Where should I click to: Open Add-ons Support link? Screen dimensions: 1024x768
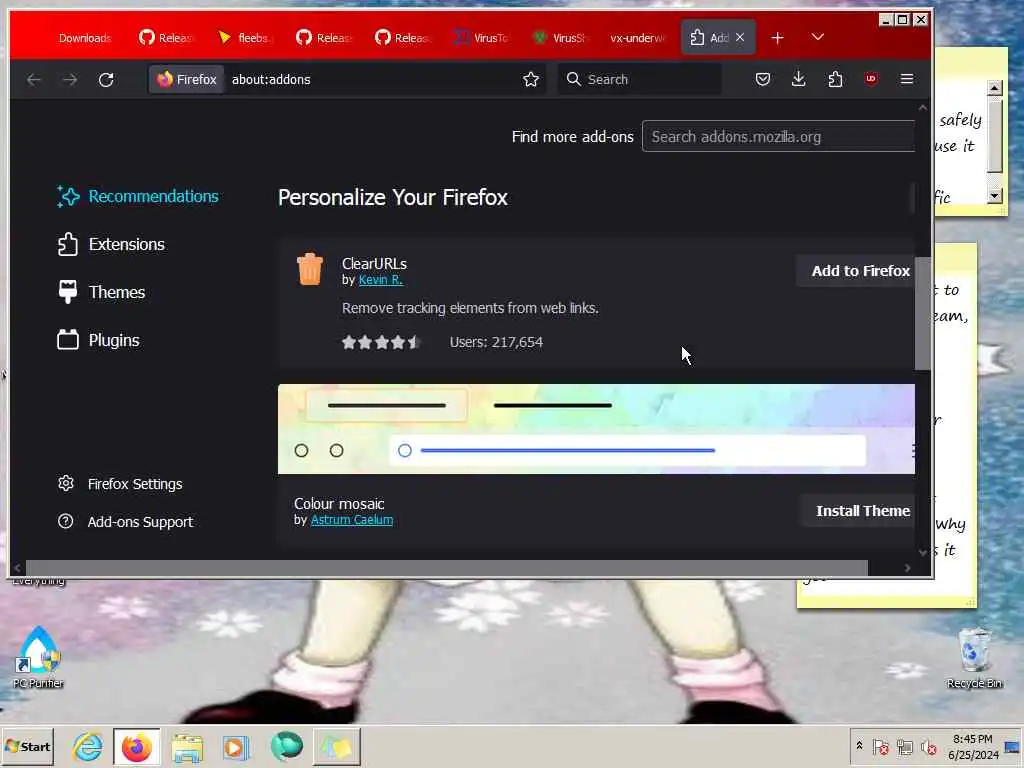125,522
